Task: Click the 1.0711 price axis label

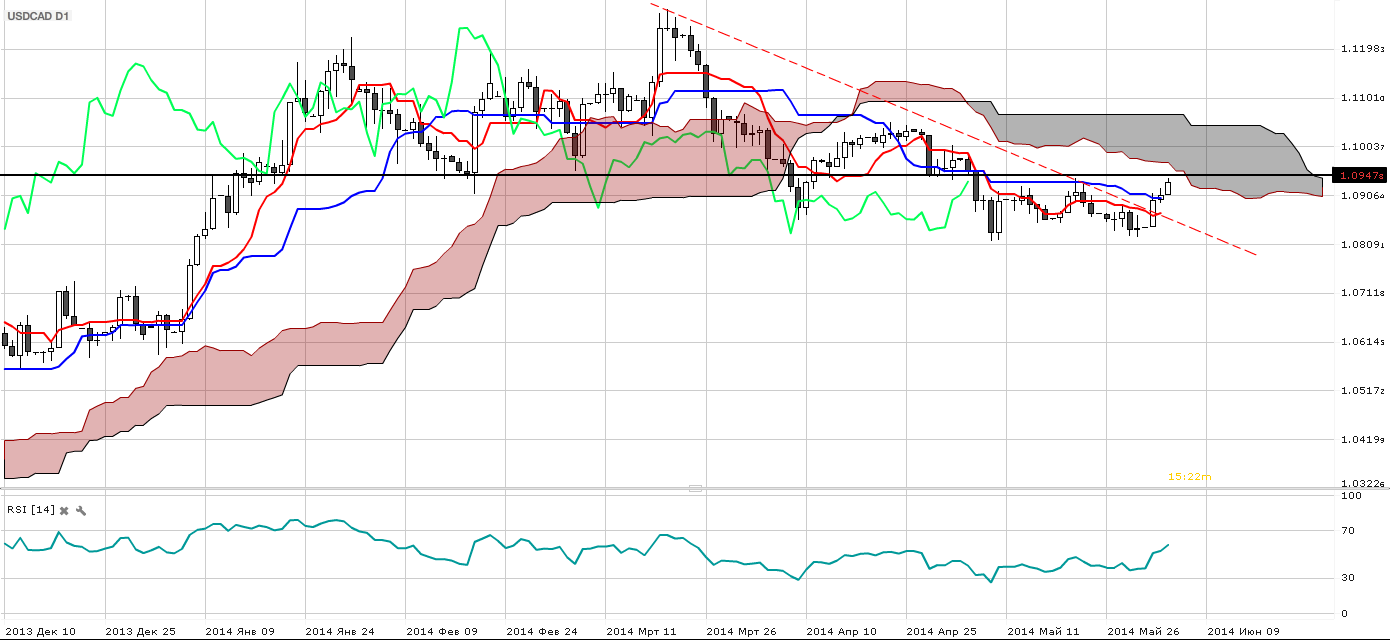Action: coord(1361,293)
